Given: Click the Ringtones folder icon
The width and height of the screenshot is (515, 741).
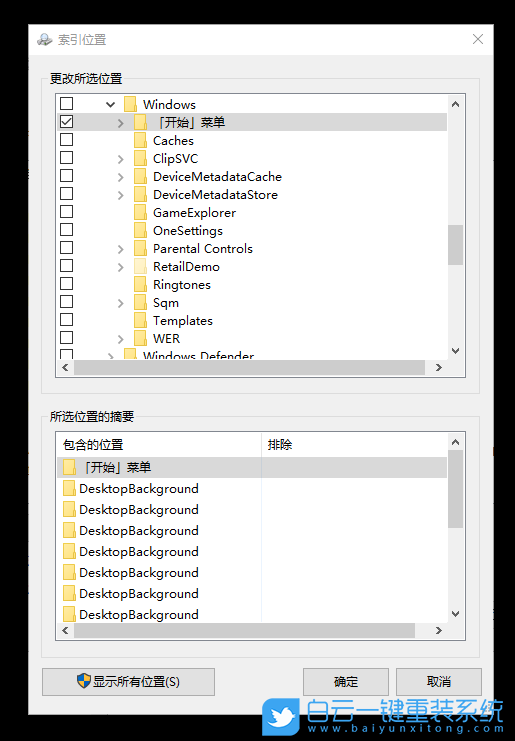Looking at the screenshot, I should [140, 284].
